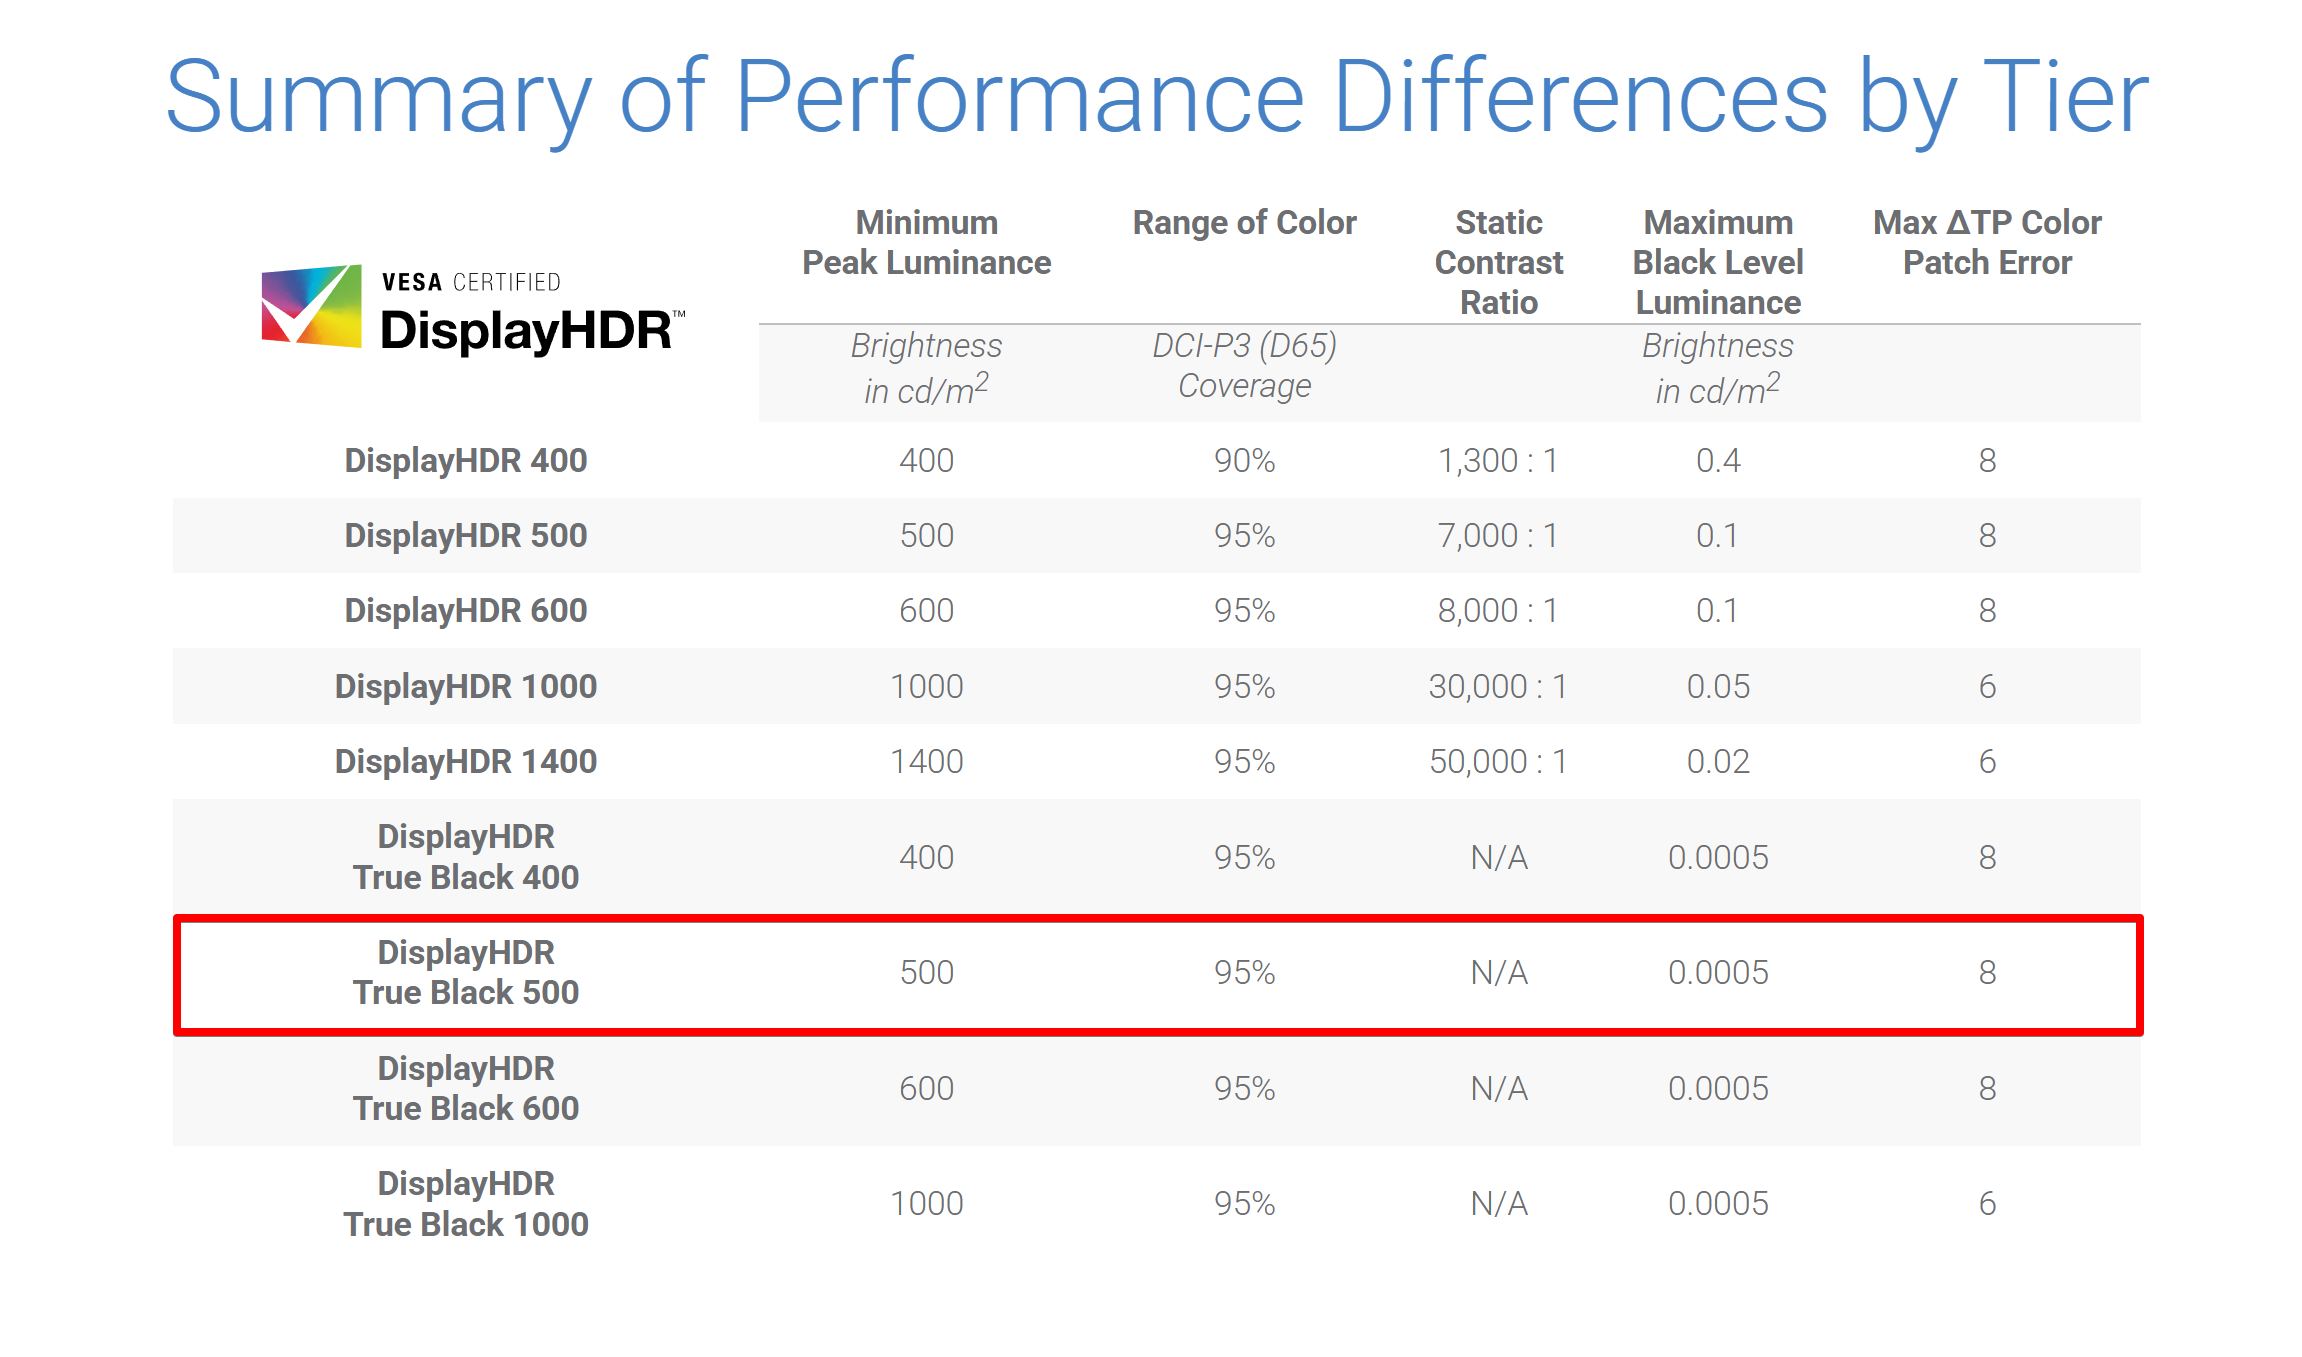Select the 'Max ΔTP Color Patch Error' header

click(1987, 242)
